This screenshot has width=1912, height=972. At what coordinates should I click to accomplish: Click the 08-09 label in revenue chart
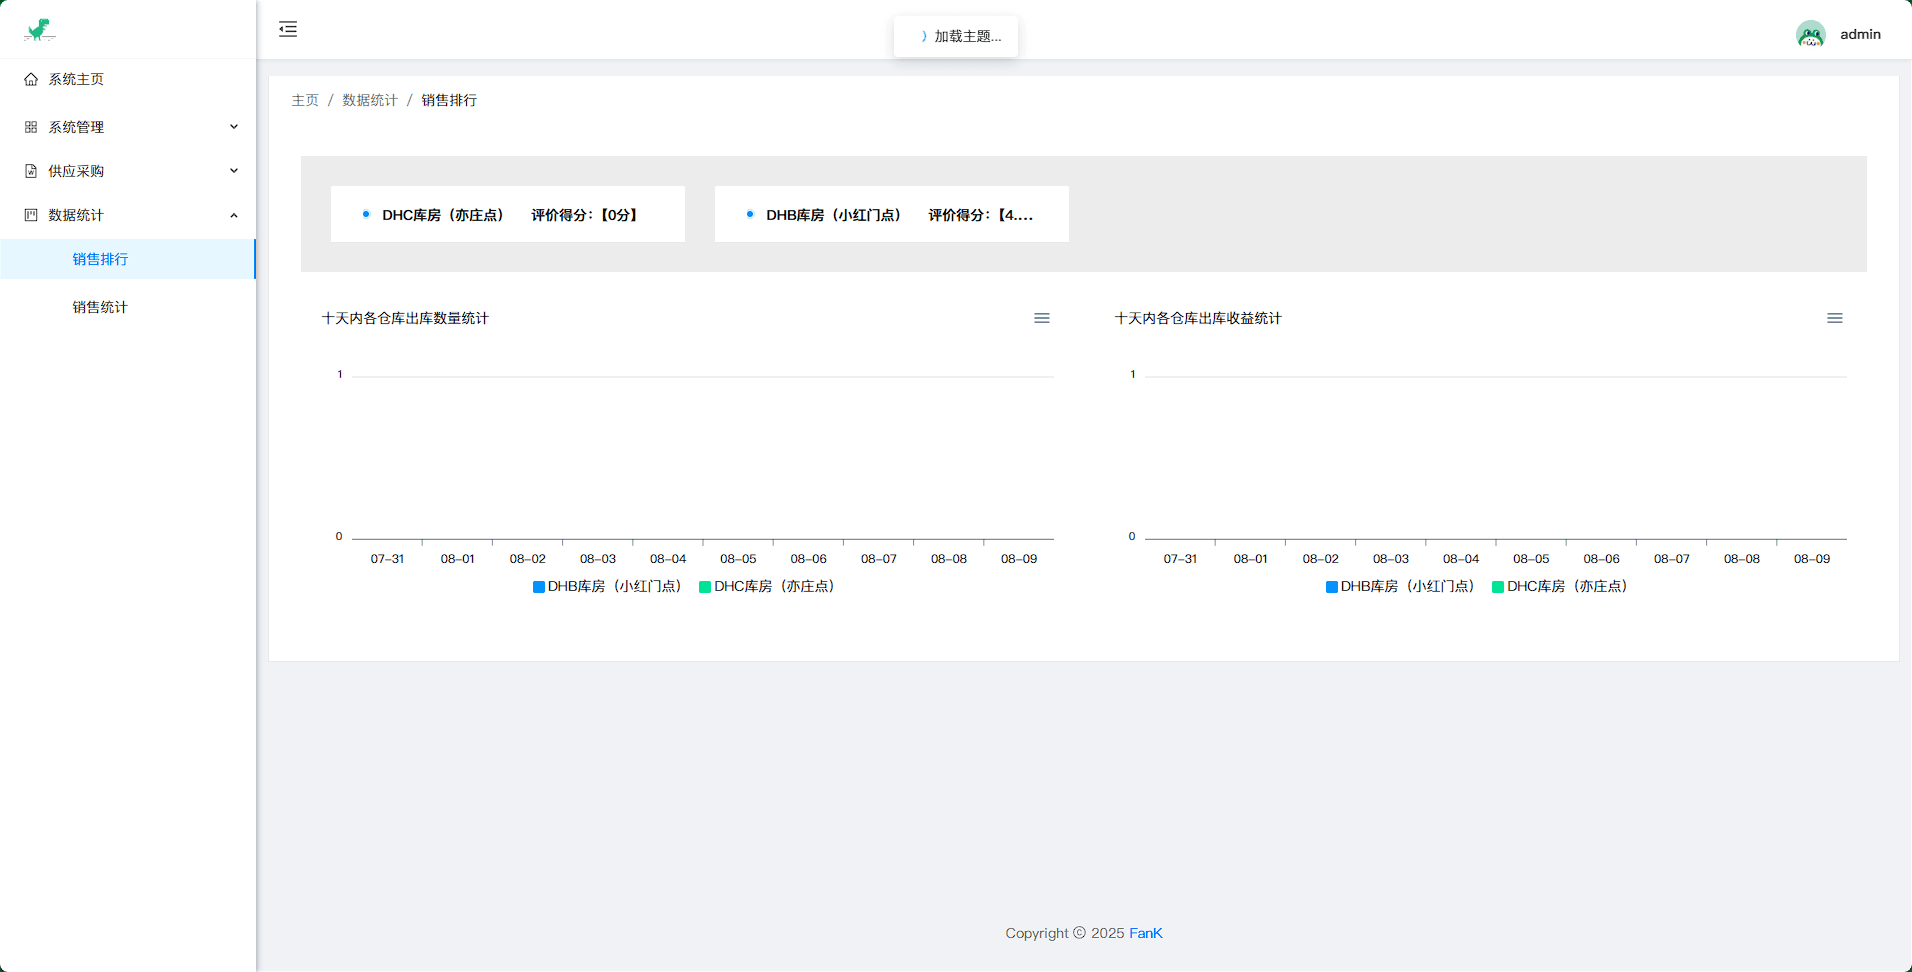(1812, 559)
